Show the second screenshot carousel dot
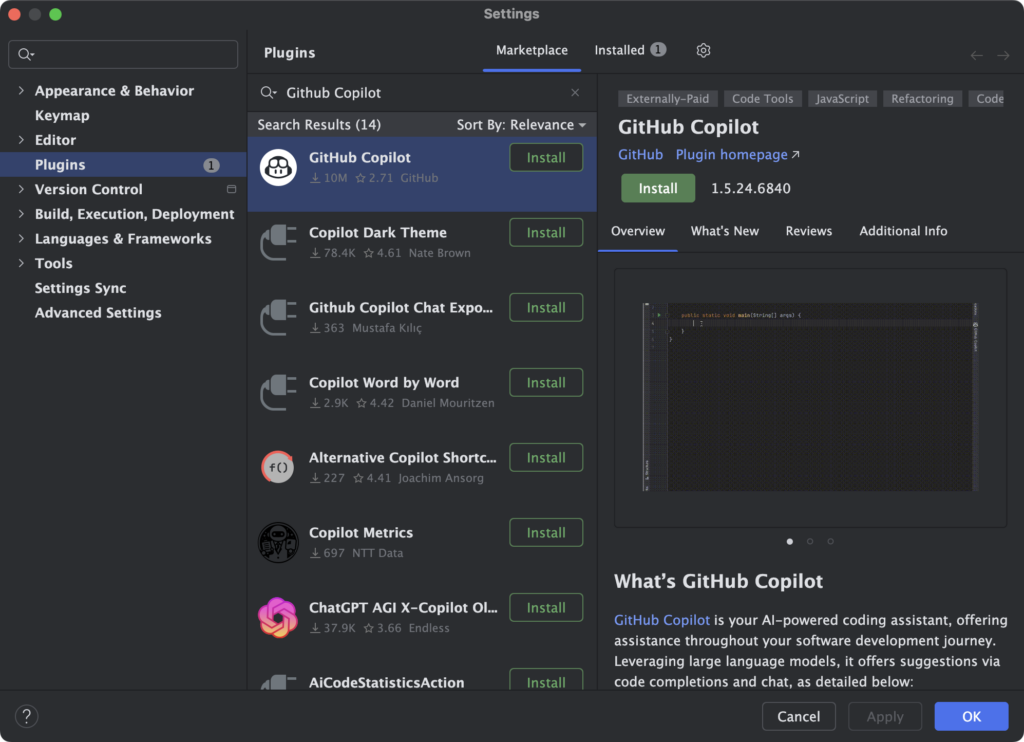The width and height of the screenshot is (1024, 742). point(810,541)
